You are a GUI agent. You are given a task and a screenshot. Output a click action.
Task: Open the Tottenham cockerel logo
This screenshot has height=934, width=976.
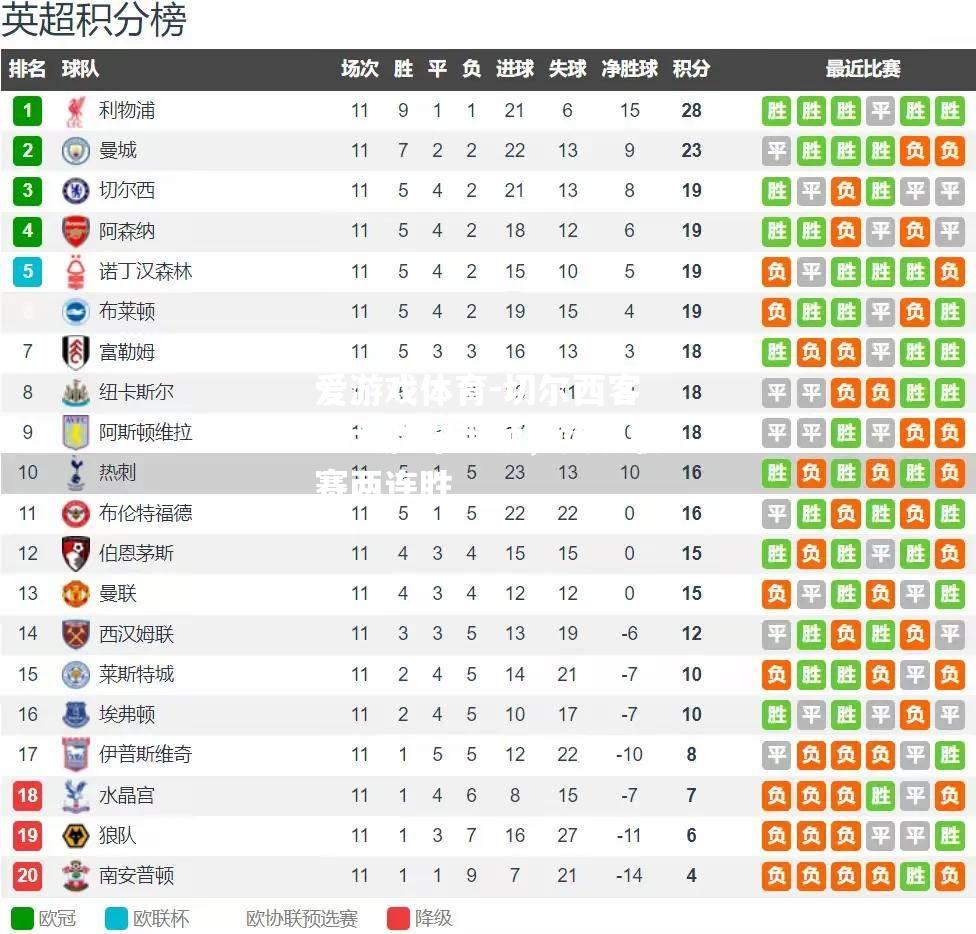pos(75,473)
